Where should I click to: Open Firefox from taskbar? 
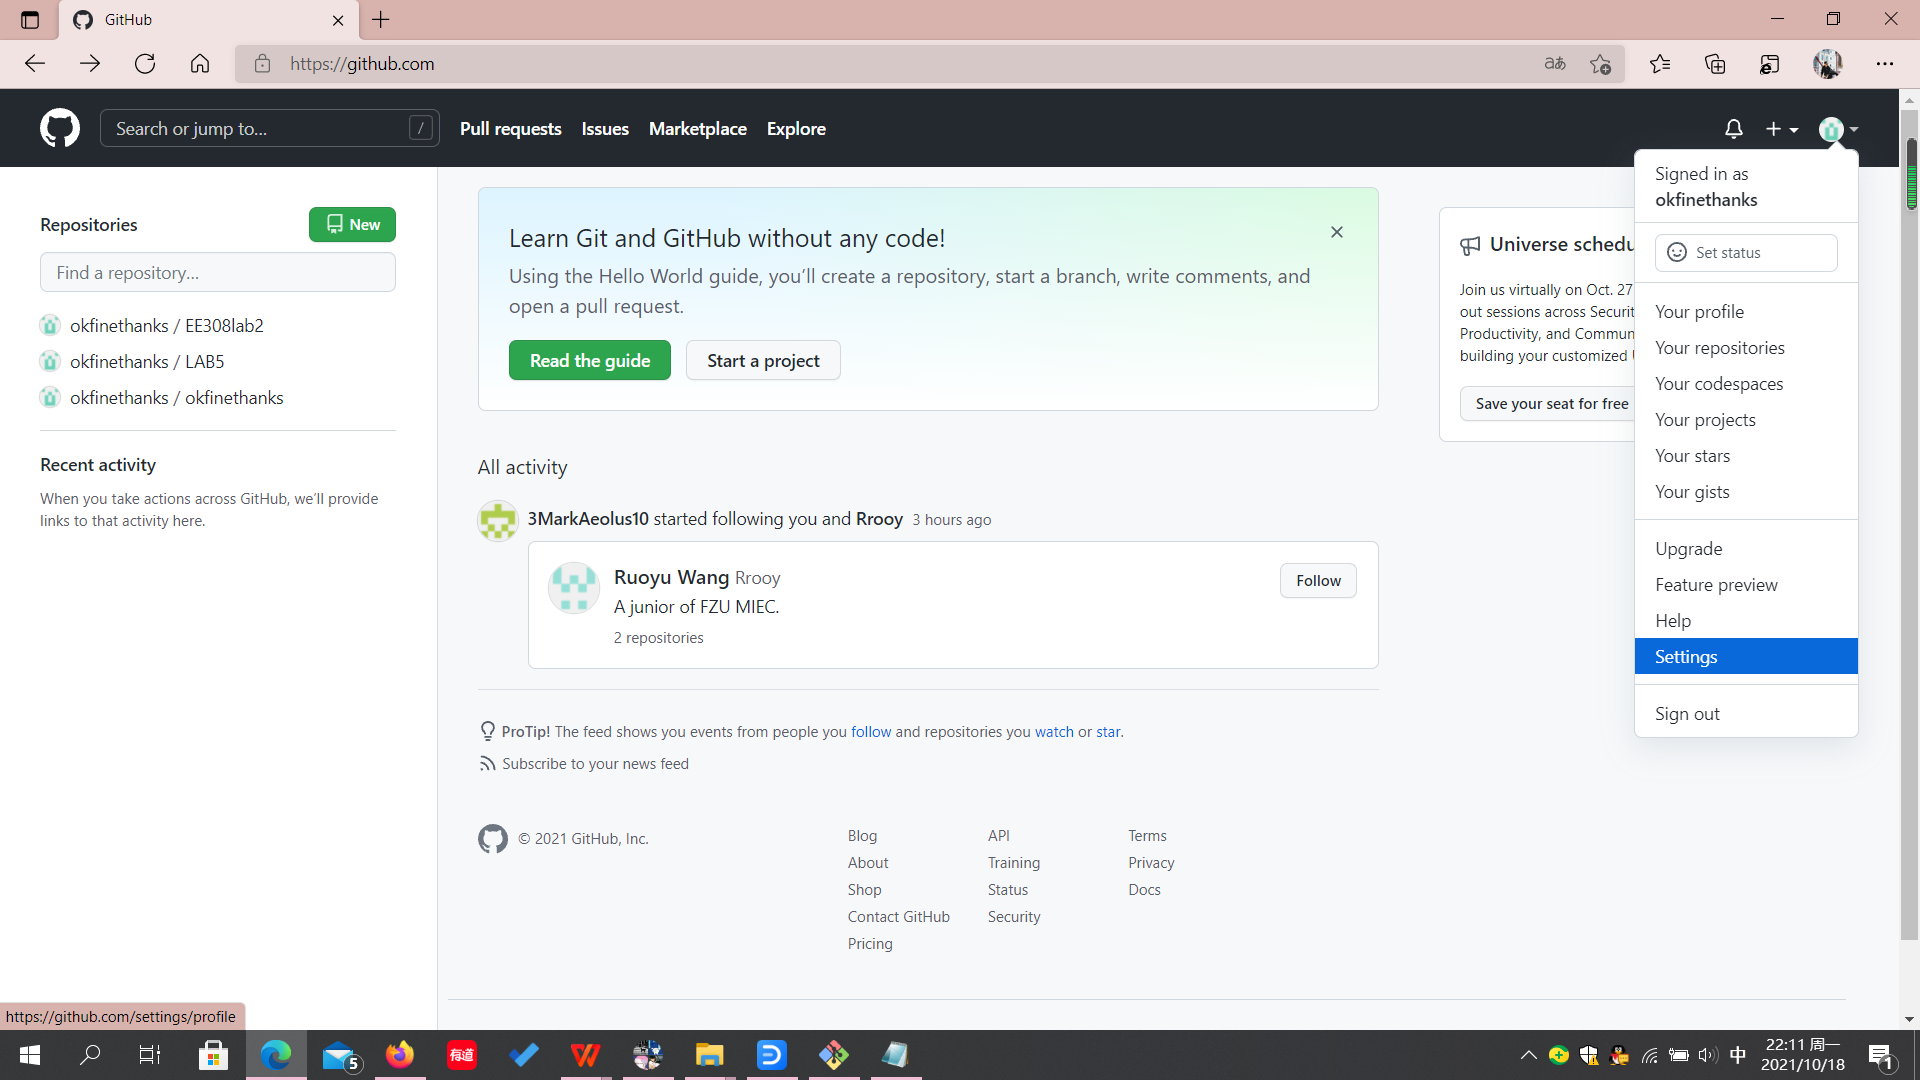point(400,1055)
